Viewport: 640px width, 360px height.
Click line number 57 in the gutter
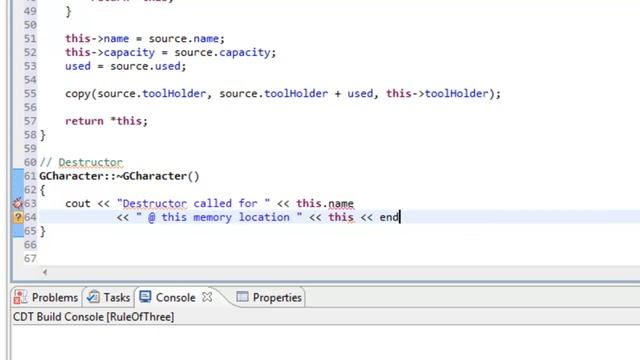pos(30,121)
